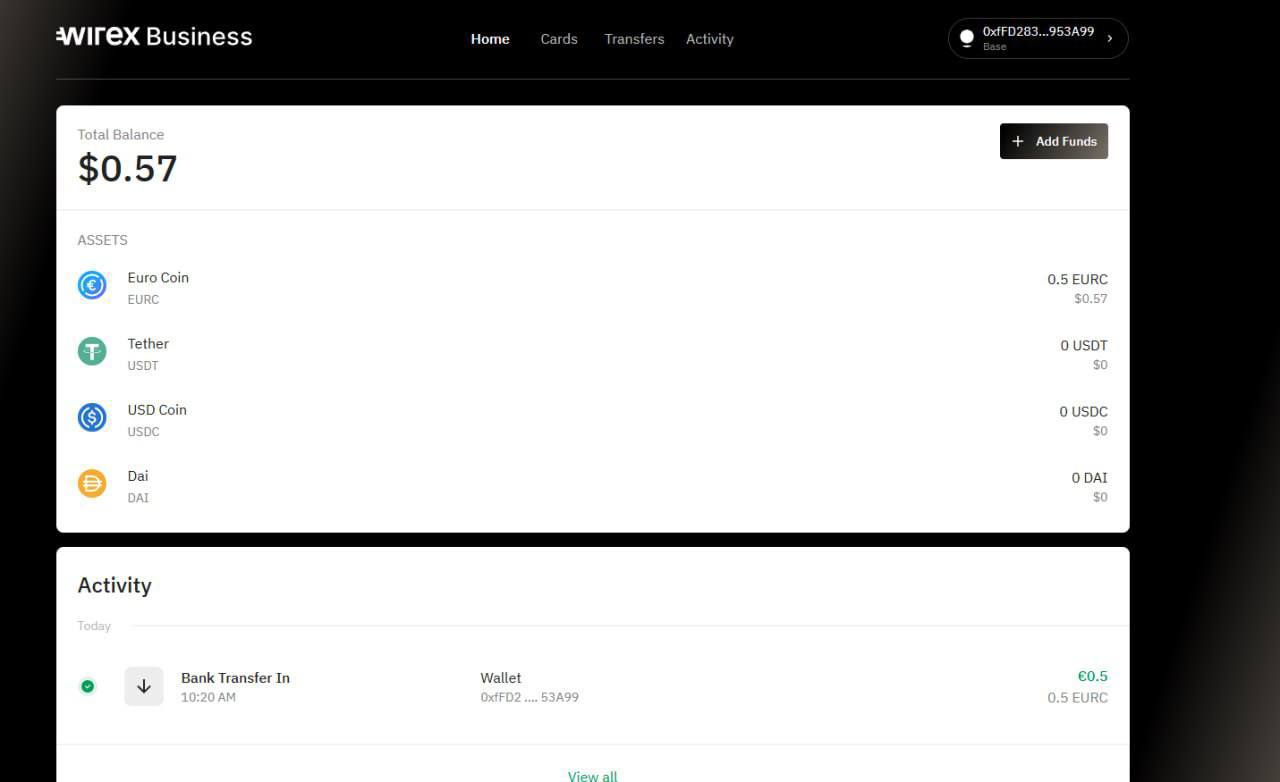The image size is (1280, 782).
Task: Click the wallet avatar icon in header
Action: [x=966, y=38]
